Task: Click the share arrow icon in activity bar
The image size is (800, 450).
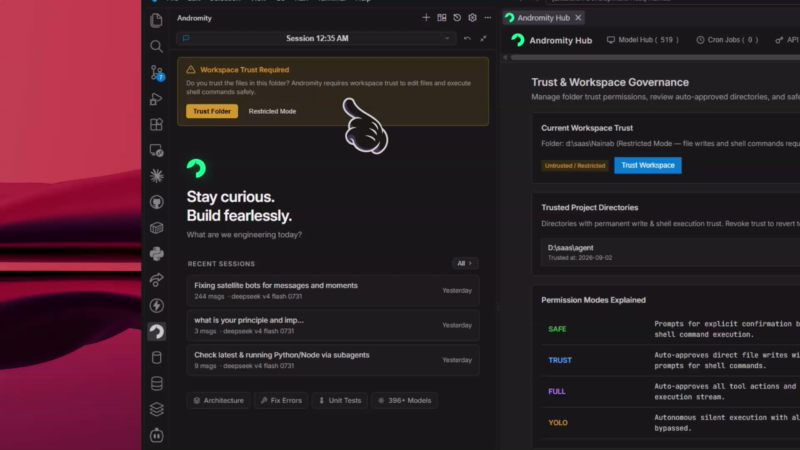Action: click(x=157, y=280)
